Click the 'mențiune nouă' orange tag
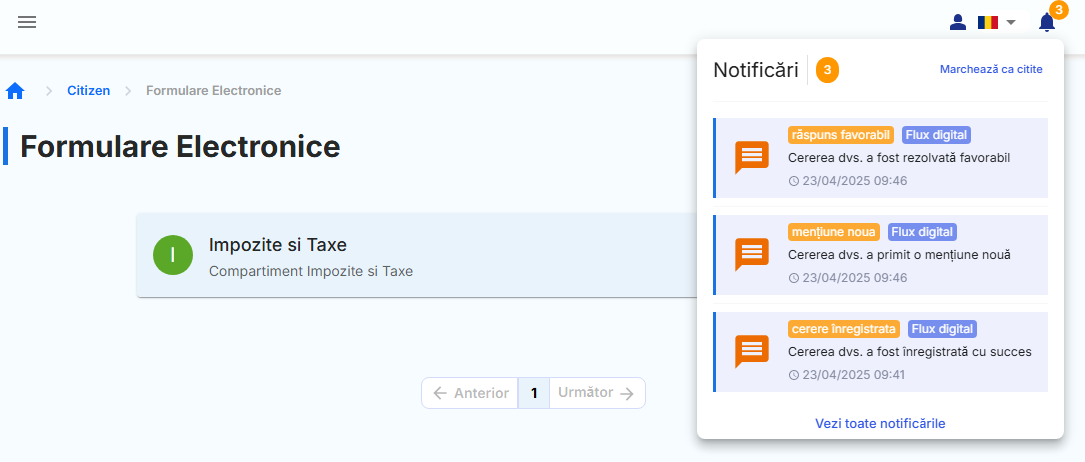The height and width of the screenshot is (462, 1085). [833, 232]
